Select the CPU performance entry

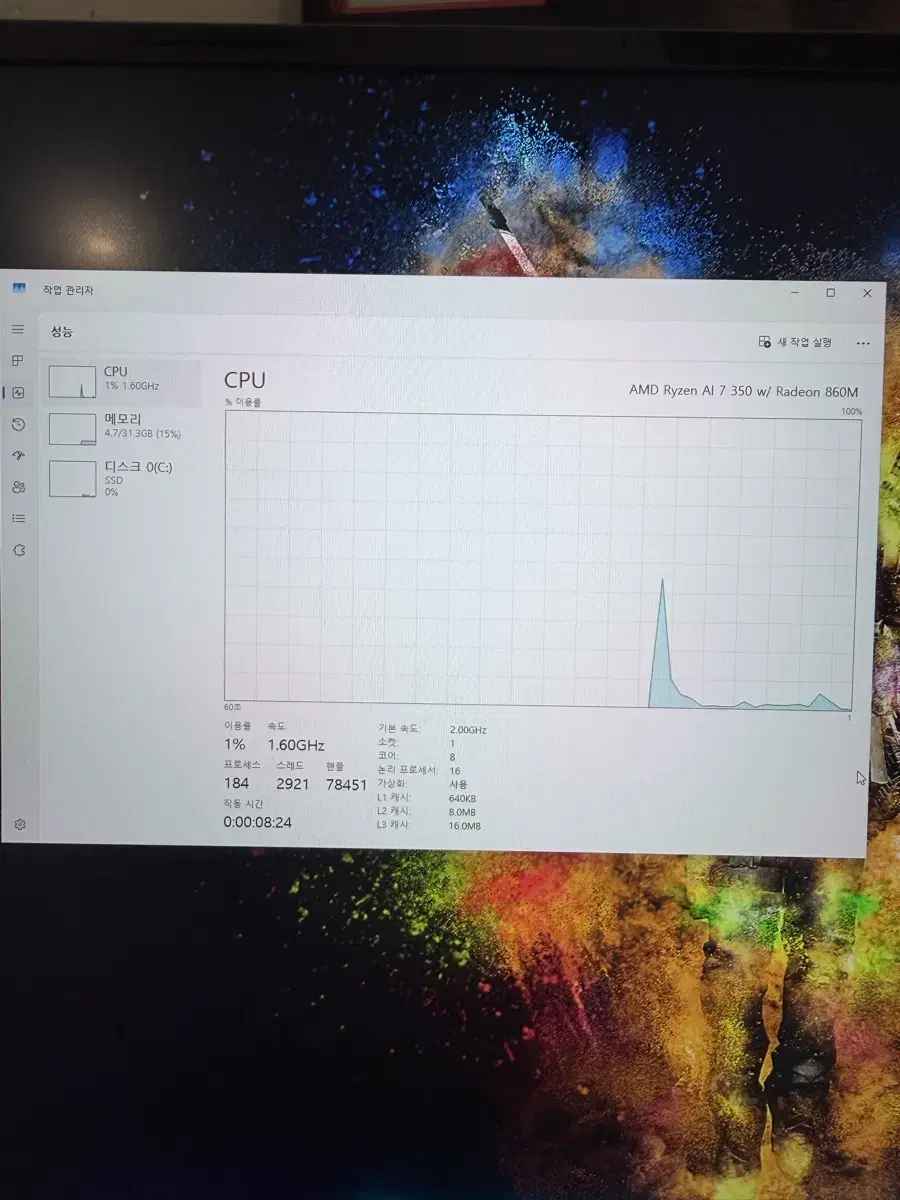(121, 383)
